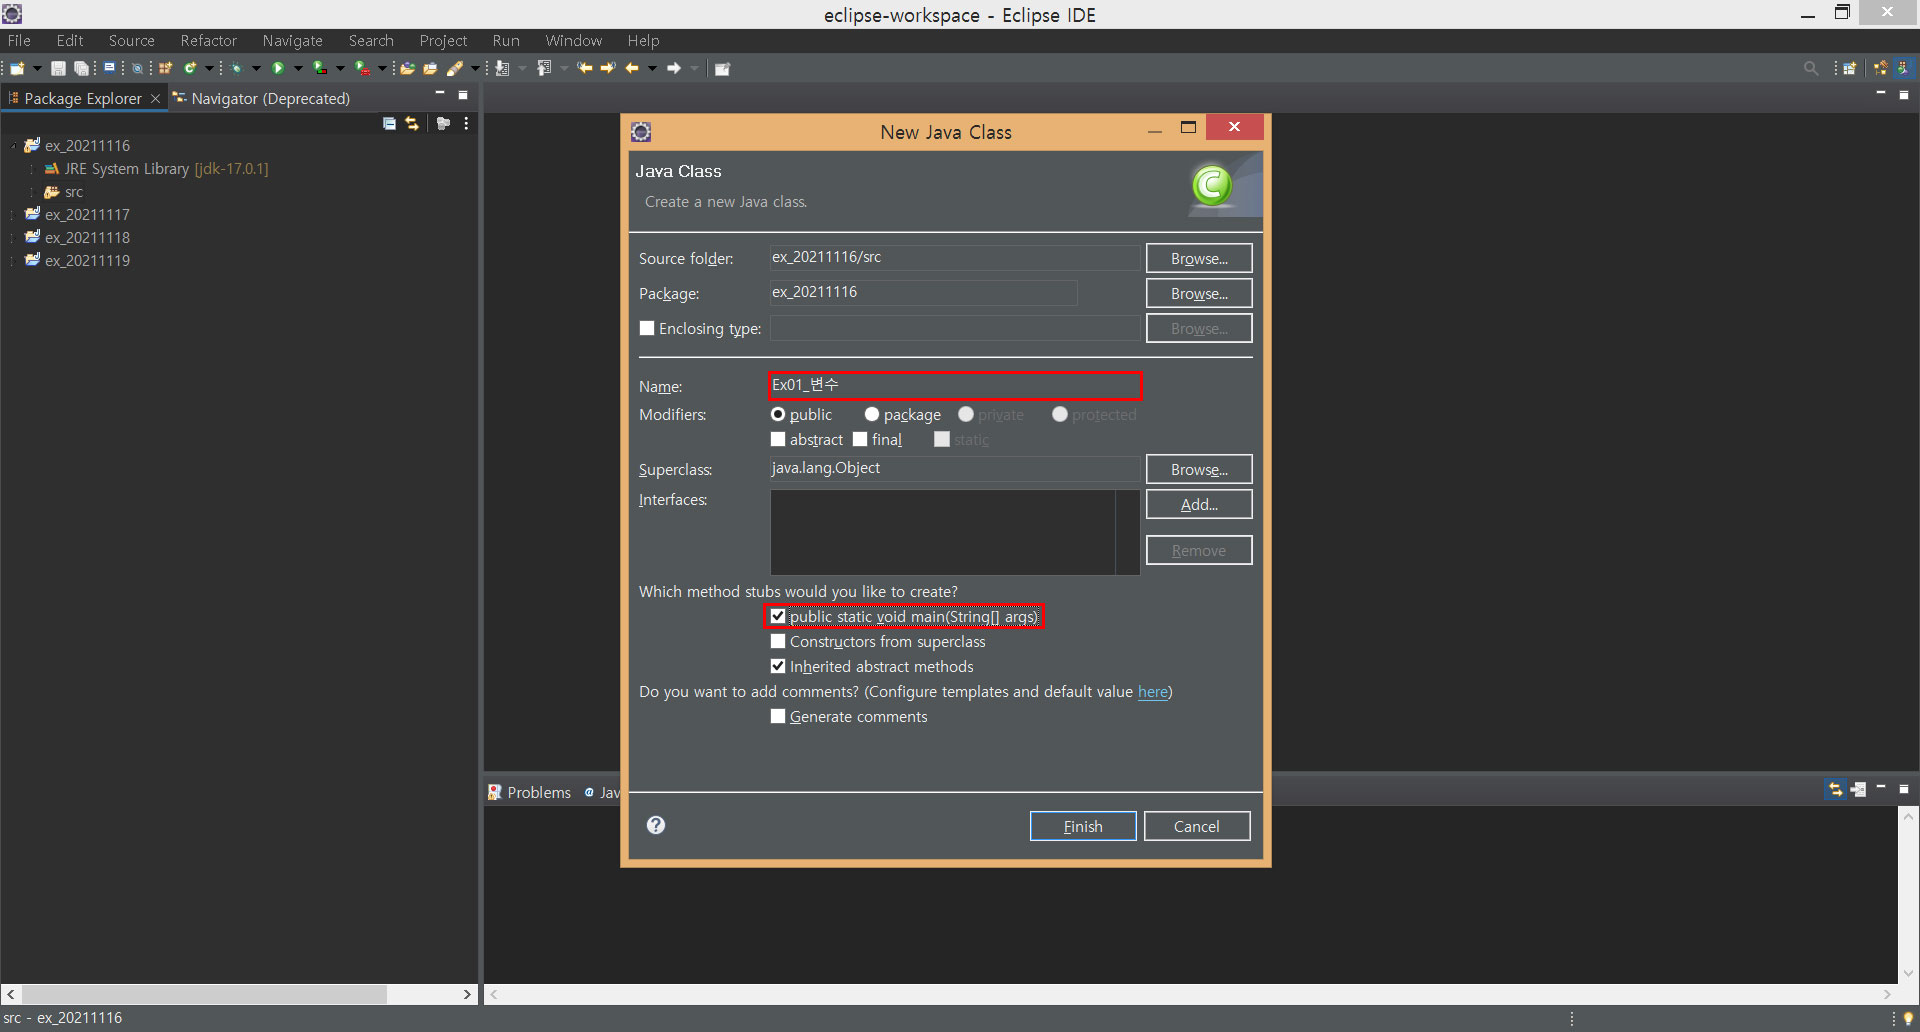Enable Constructors from superclass checkbox
1920x1032 pixels.
[x=778, y=641]
